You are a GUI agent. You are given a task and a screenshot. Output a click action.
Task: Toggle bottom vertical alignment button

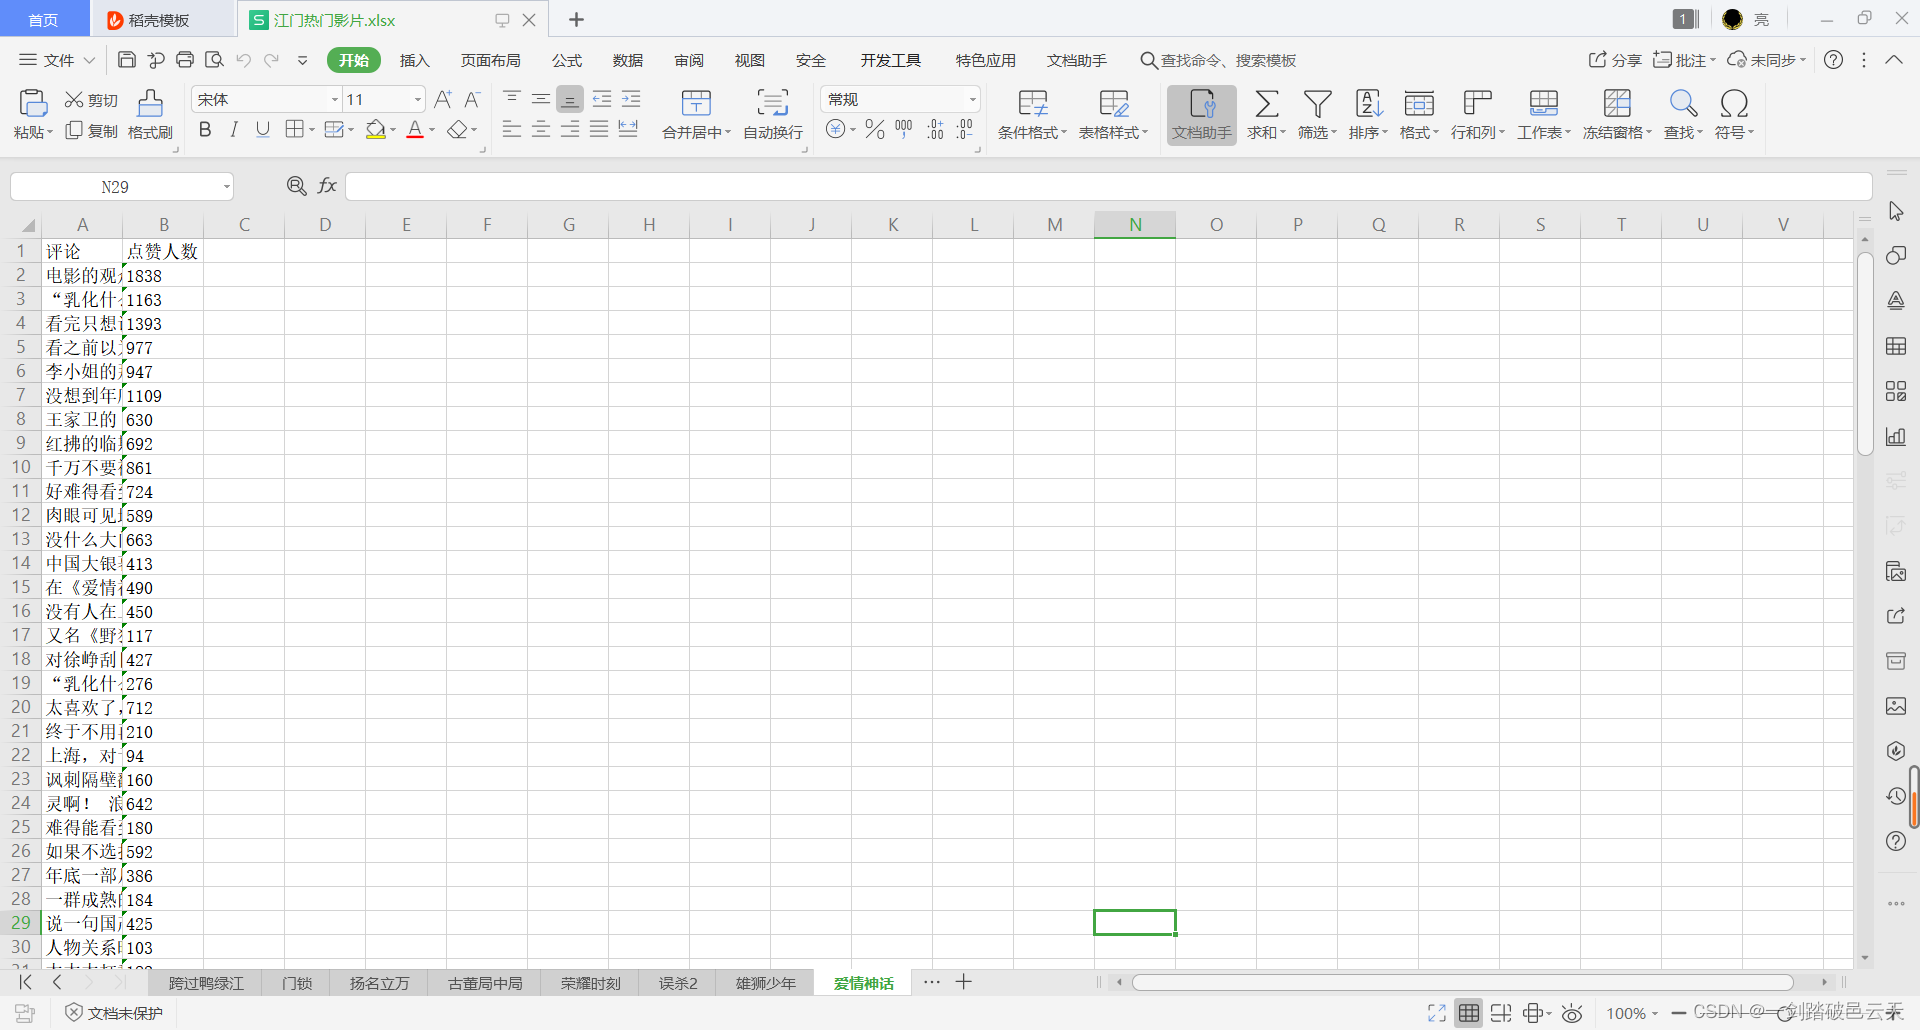pos(569,99)
